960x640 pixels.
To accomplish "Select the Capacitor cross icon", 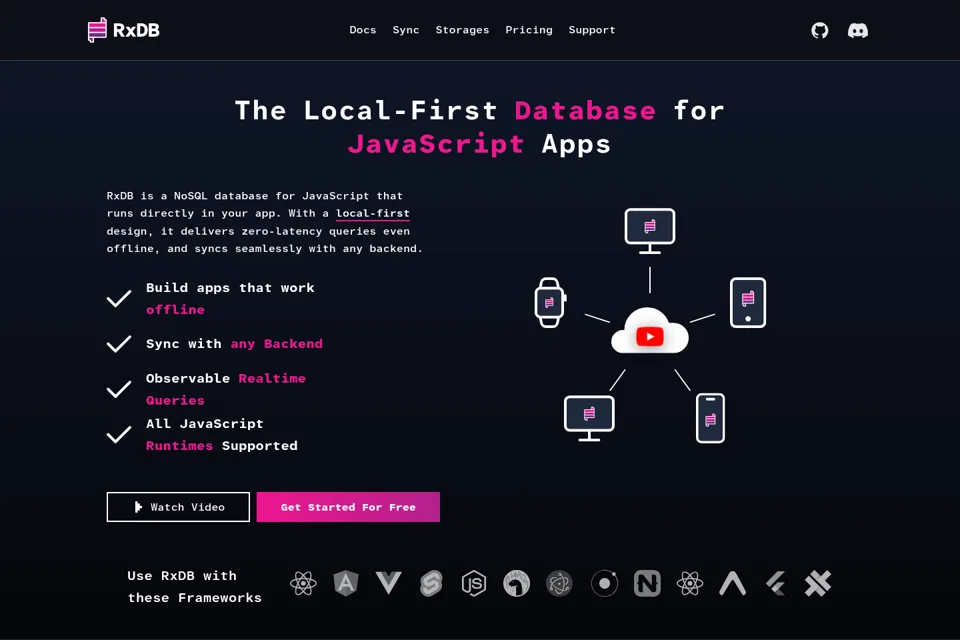I will click(x=818, y=583).
